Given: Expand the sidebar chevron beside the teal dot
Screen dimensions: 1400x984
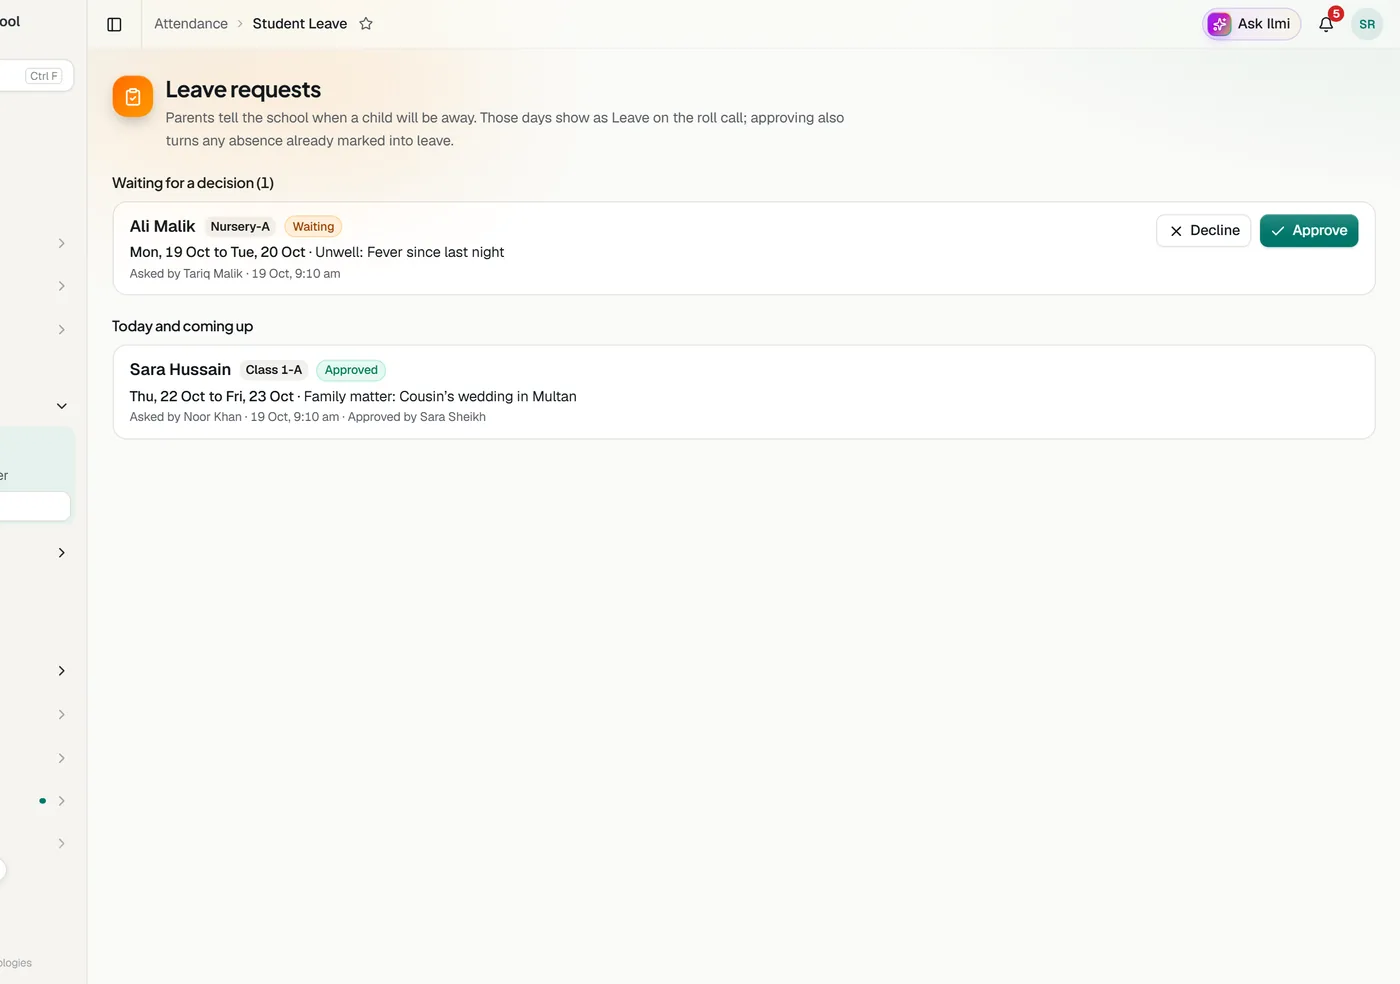Looking at the screenshot, I should (x=61, y=801).
